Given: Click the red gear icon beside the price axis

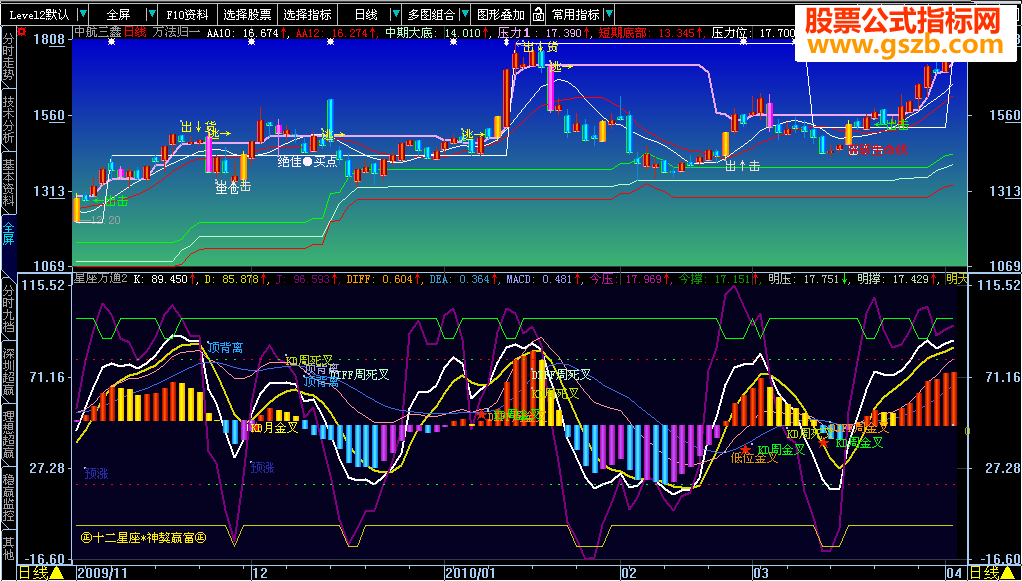Looking at the screenshot, I should (22, 31).
